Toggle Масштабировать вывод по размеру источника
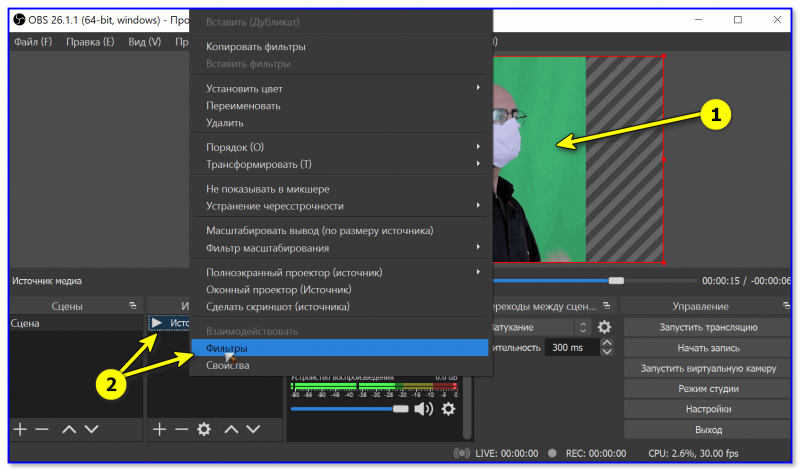Viewport: 800px width, 471px height. coord(340,231)
